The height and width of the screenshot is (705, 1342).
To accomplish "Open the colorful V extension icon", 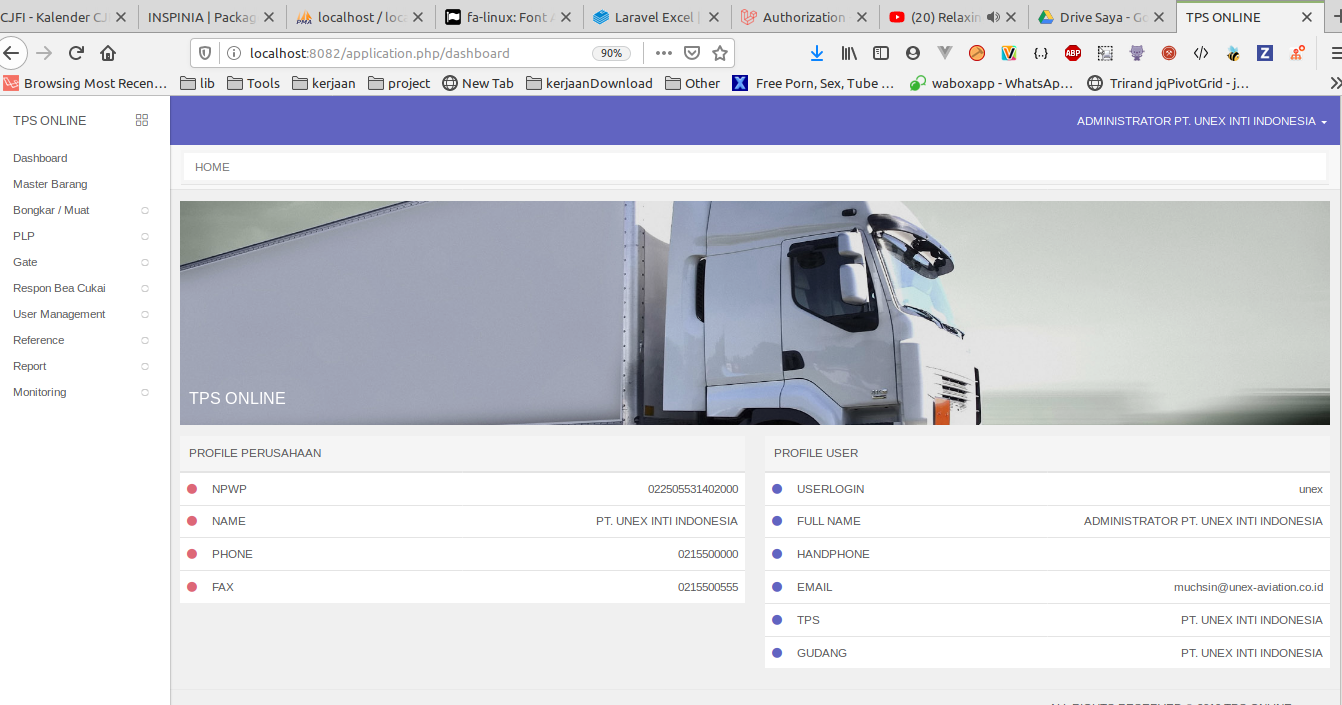I will [x=1009, y=53].
